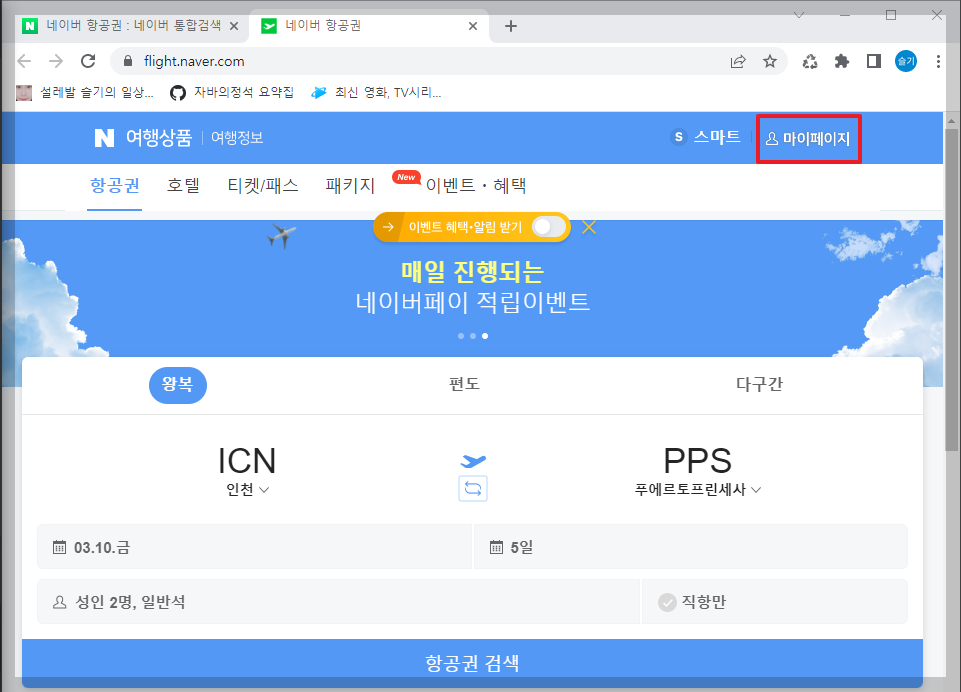Expand the 푸에르토프린세사 destination dropdown
This screenshot has width=961, height=692.
(697, 490)
